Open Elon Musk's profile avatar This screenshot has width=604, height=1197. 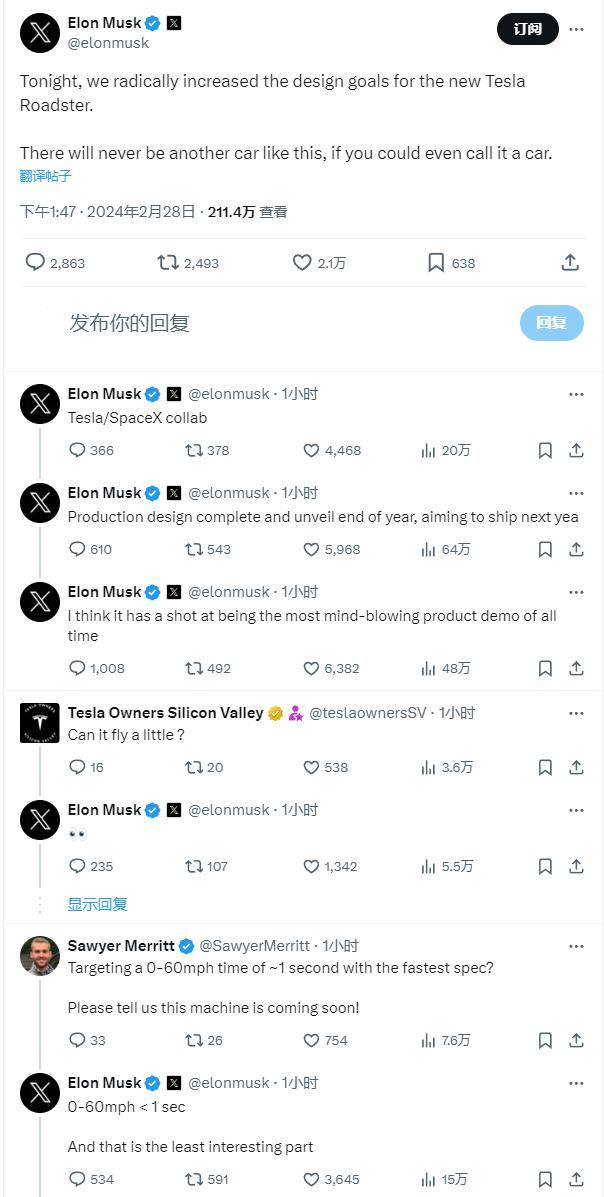point(38,32)
